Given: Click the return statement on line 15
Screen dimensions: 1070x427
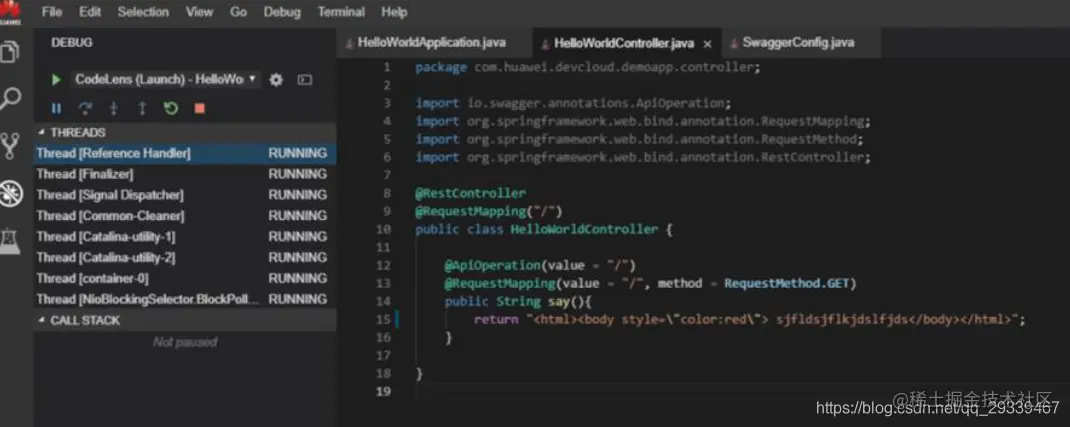Looking at the screenshot, I should pyautogui.click(x=749, y=319).
